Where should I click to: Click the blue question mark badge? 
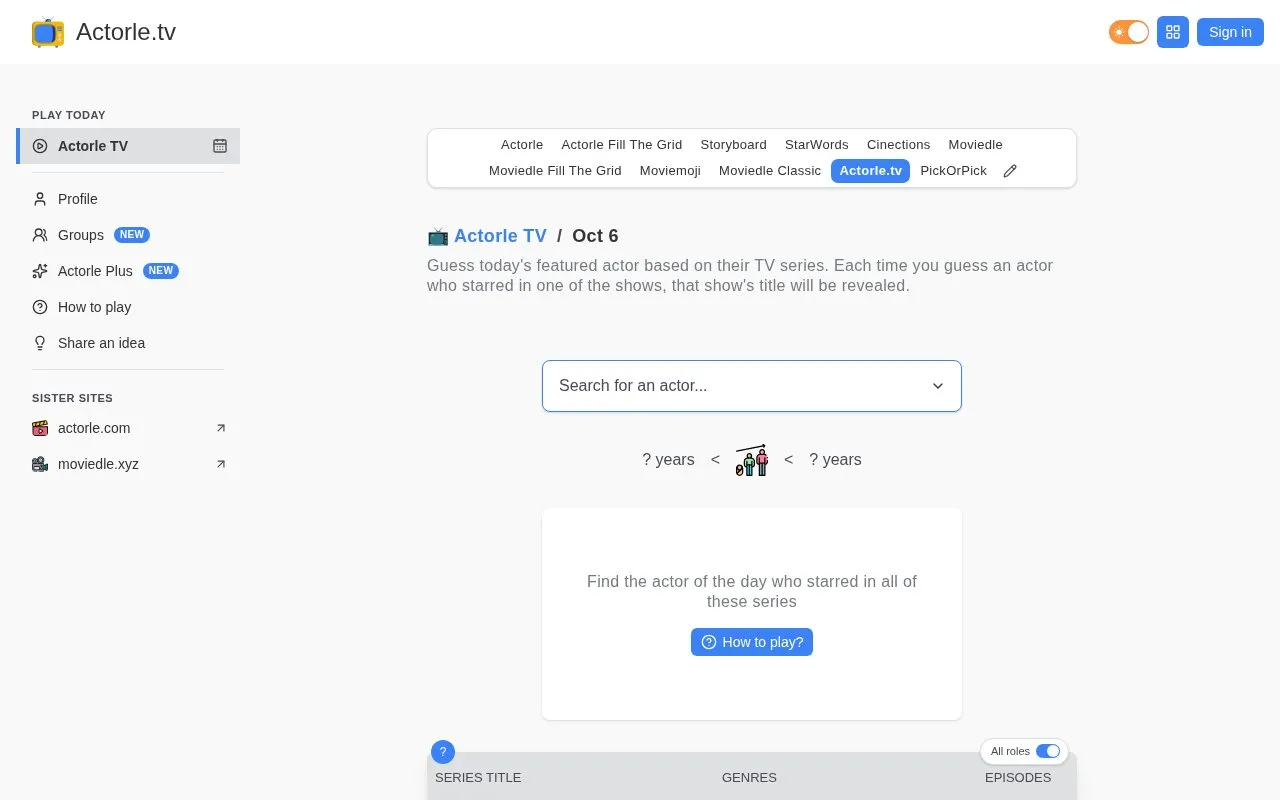click(443, 752)
